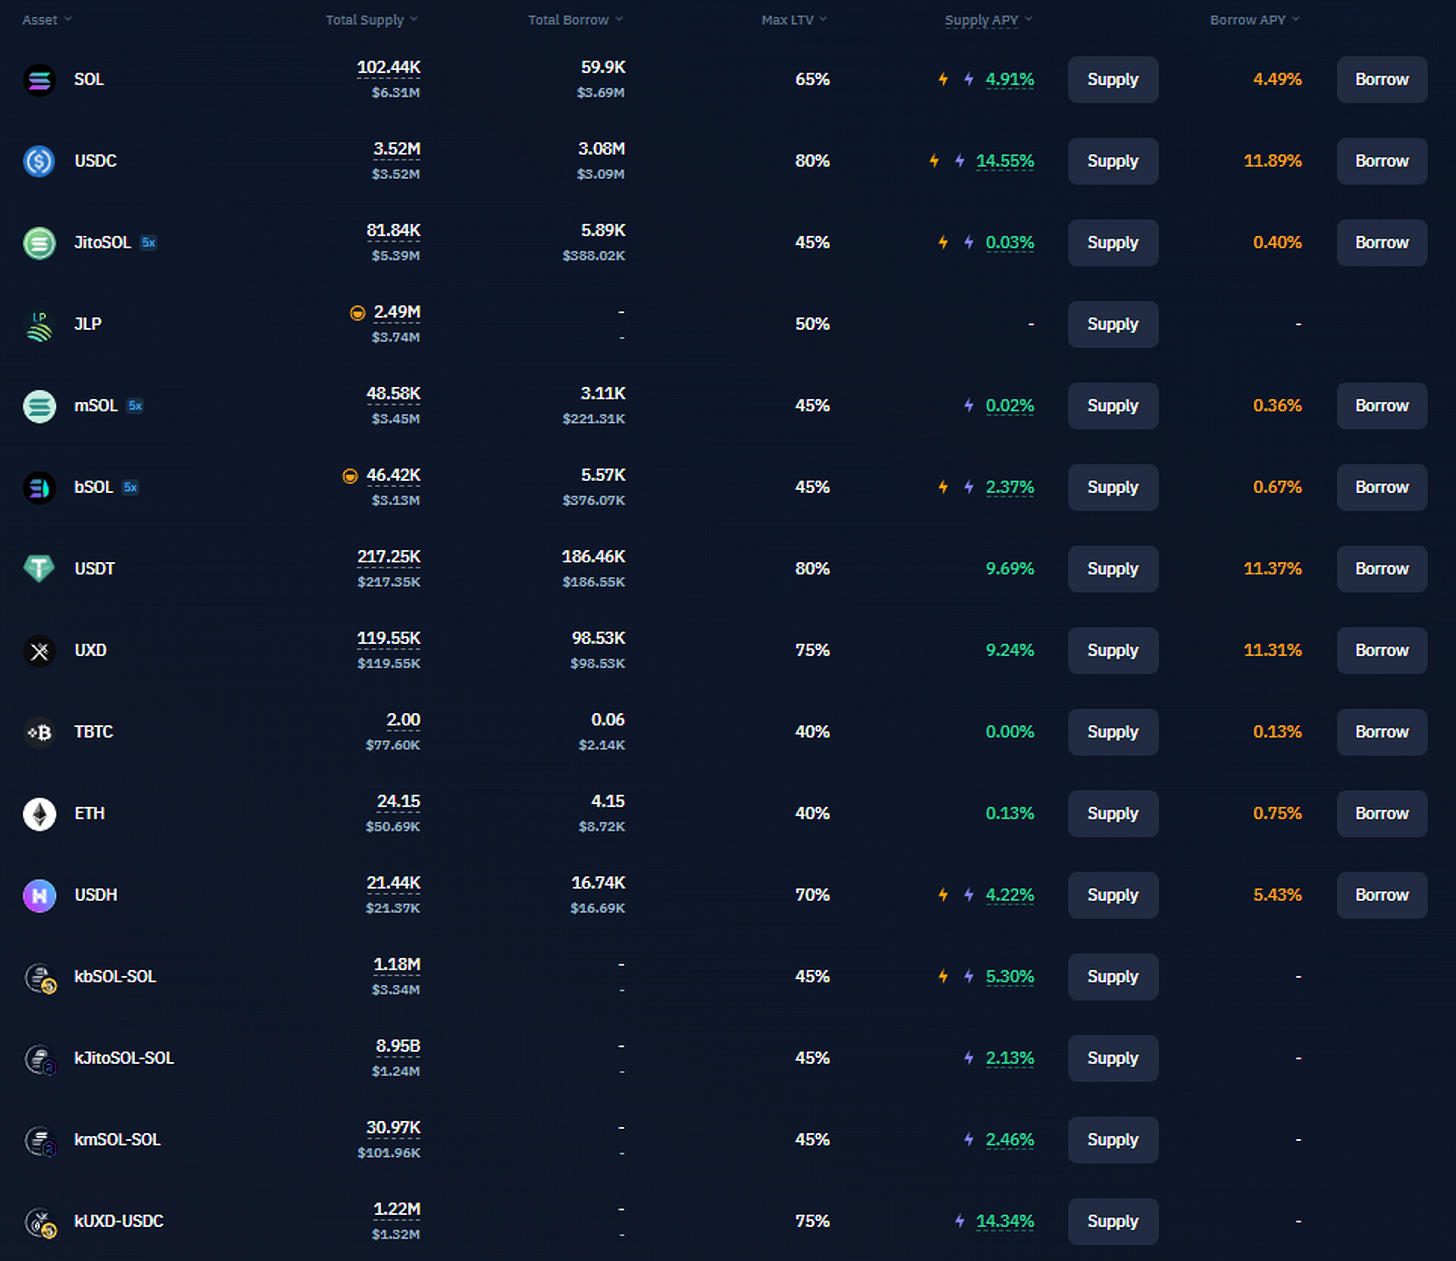1456x1261 pixels.
Task: Supply SOL using its Supply button
Action: point(1113,80)
